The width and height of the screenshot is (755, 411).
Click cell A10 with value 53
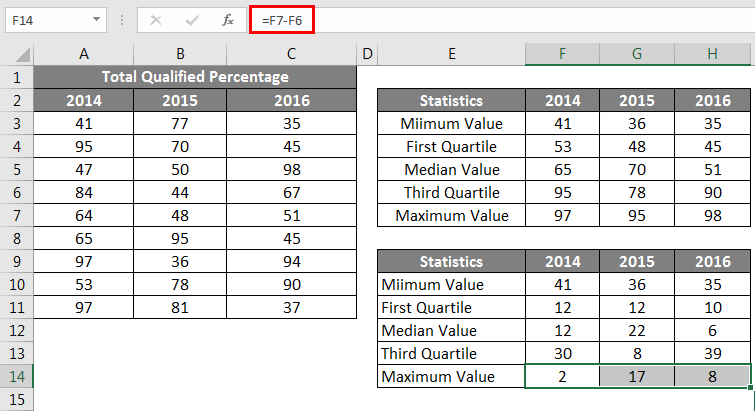click(x=83, y=284)
